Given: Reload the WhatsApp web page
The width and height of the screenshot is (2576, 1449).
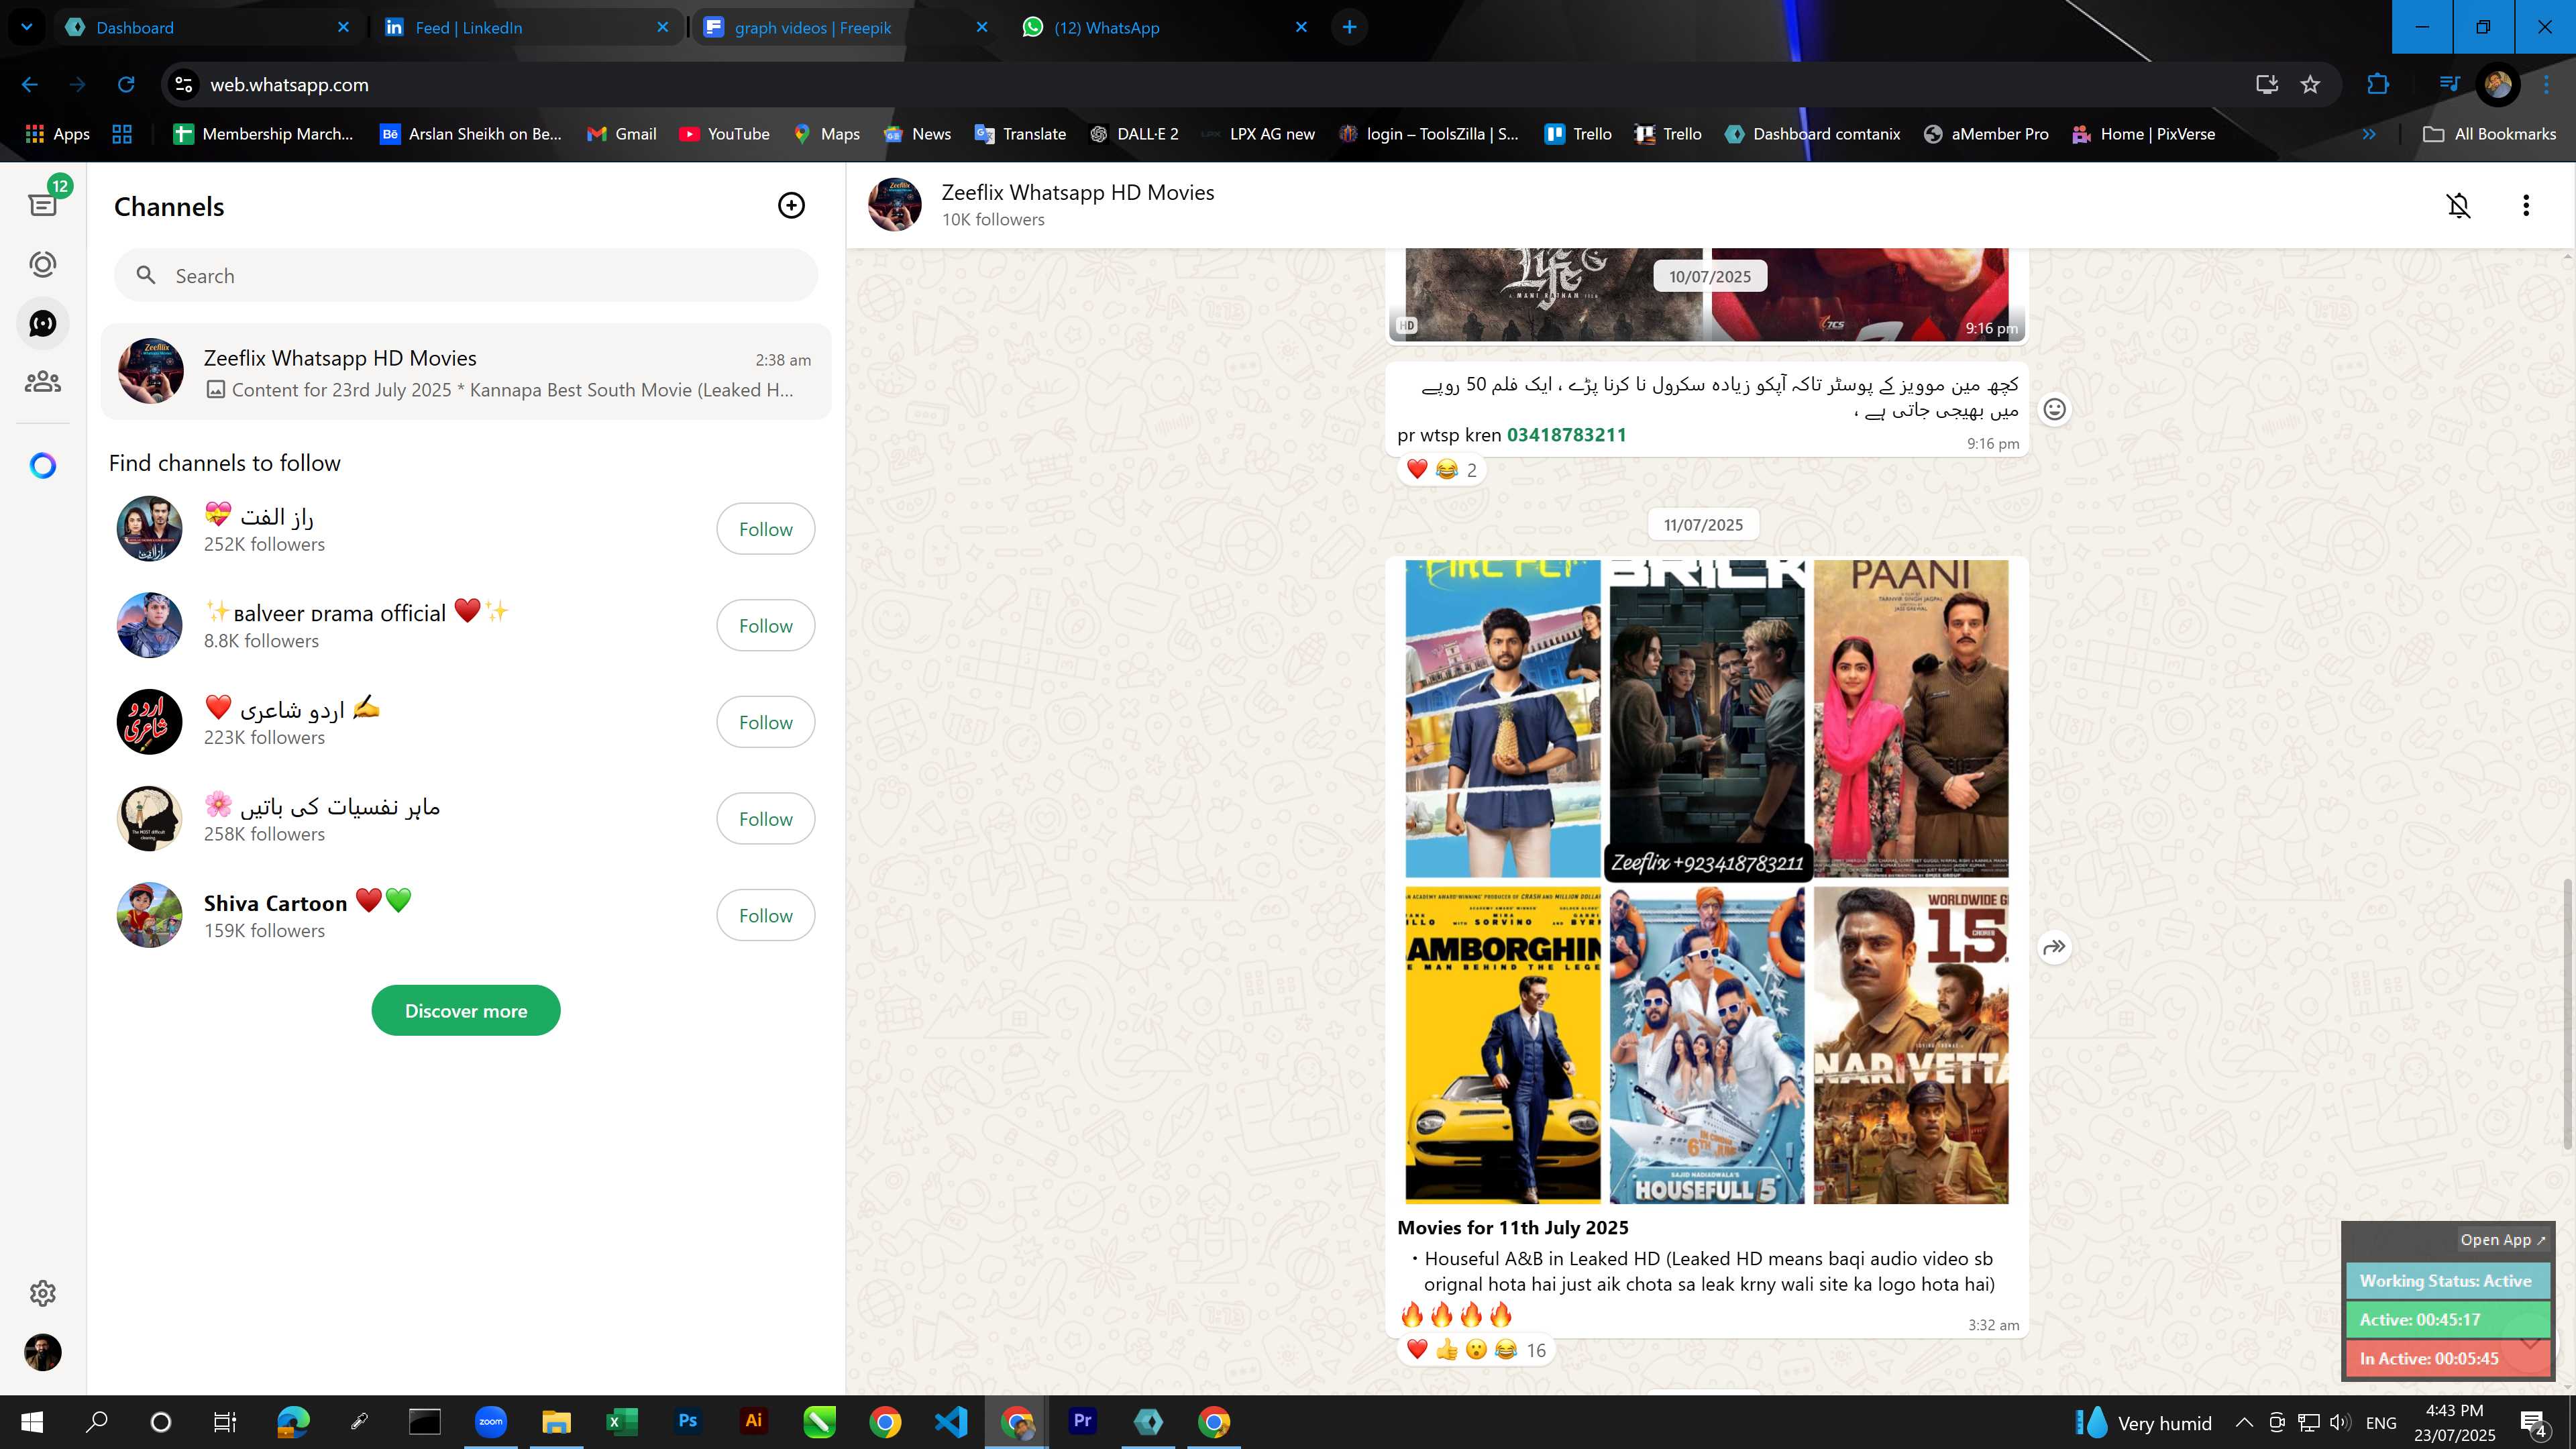Looking at the screenshot, I should (126, 85).
